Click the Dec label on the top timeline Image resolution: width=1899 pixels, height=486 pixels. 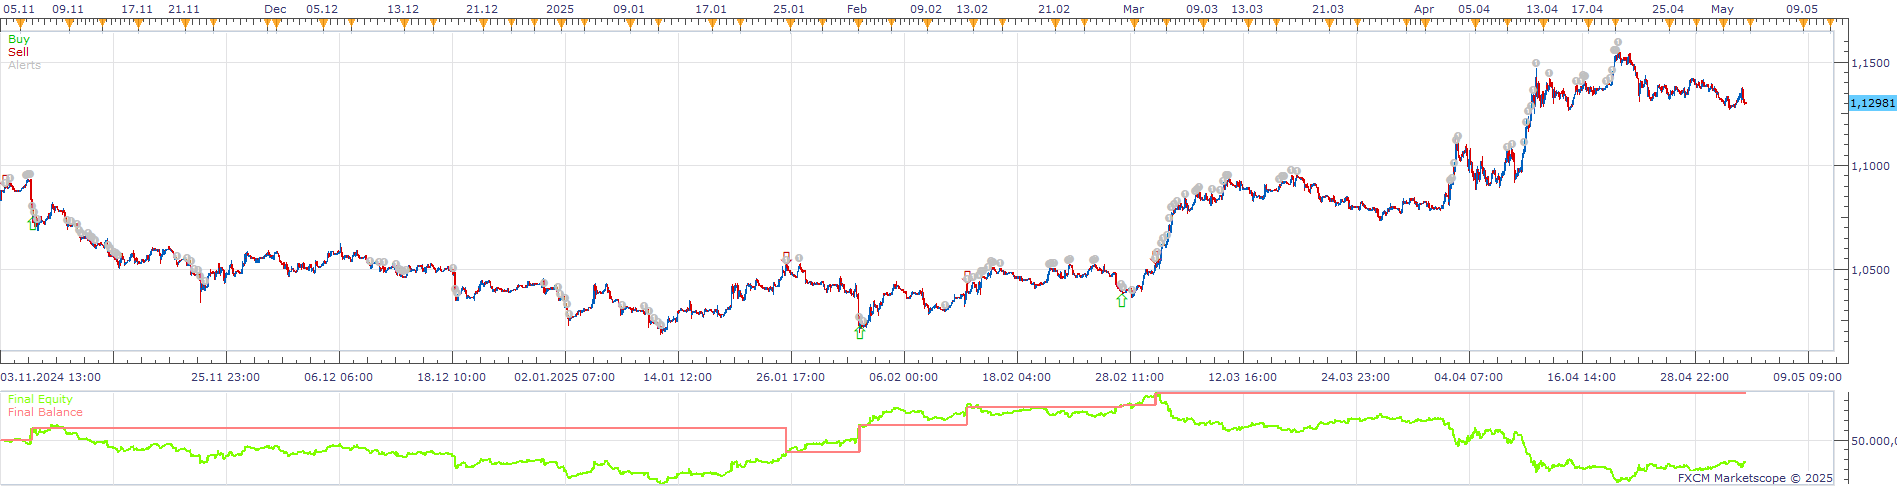coord(275,9)
